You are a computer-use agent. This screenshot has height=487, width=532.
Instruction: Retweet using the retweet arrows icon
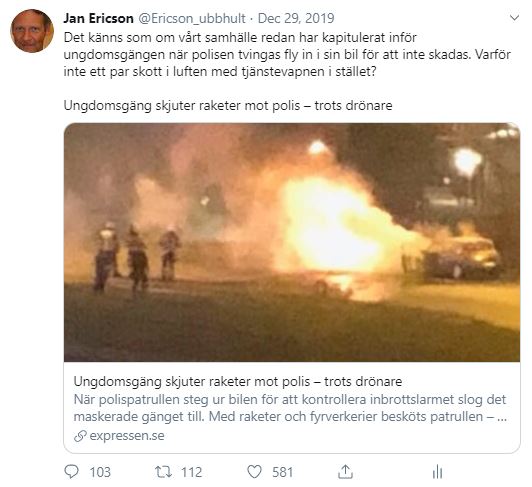coord(164,472)
